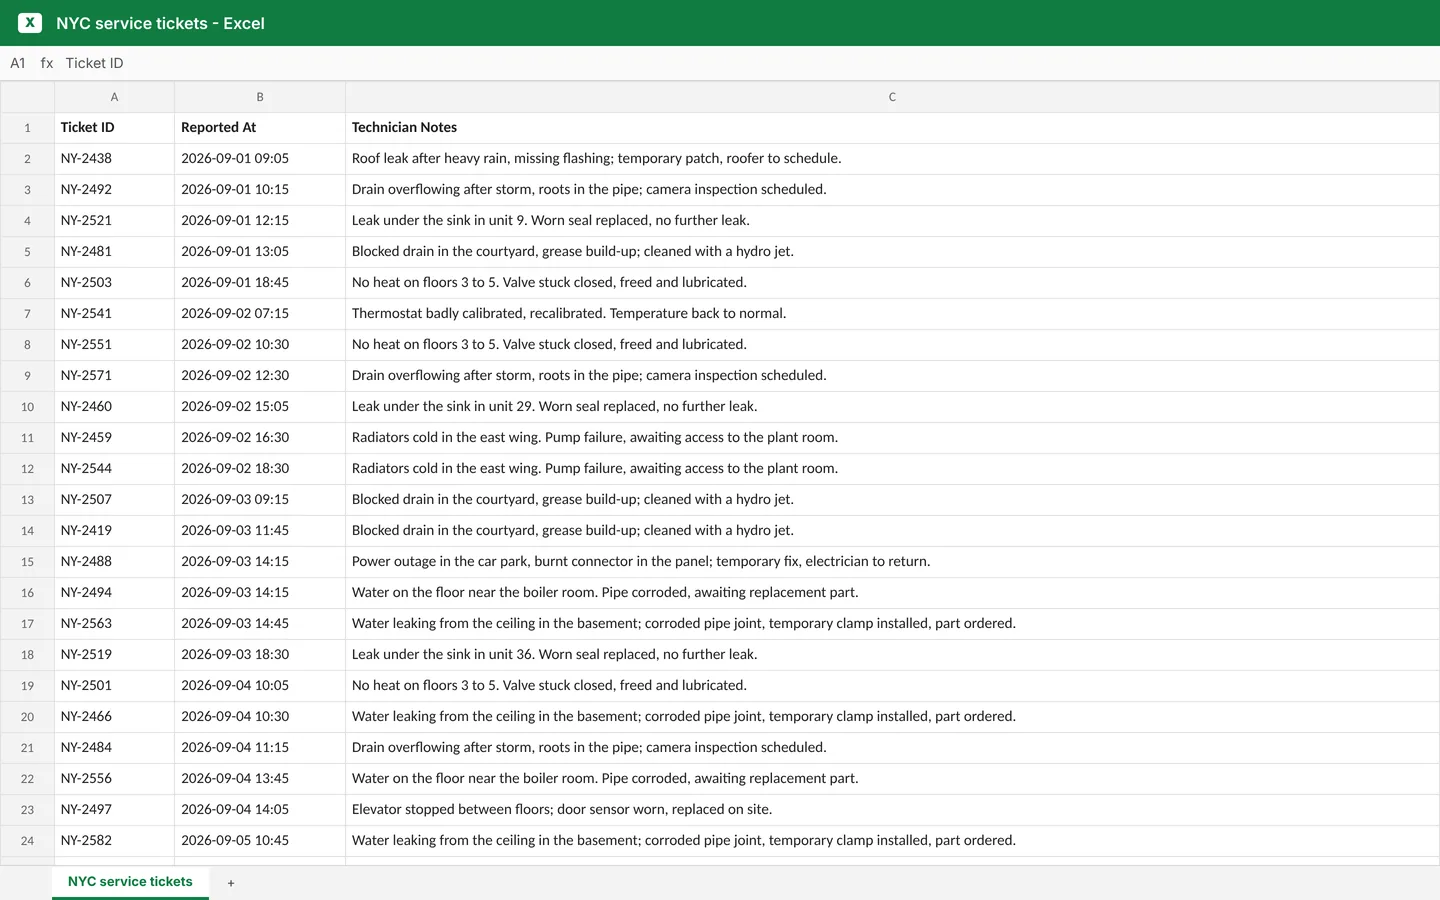Click the select-all corner of the grid
Image resolution: width=1440 pixels, height=900 pixels.
coord(27,97)
